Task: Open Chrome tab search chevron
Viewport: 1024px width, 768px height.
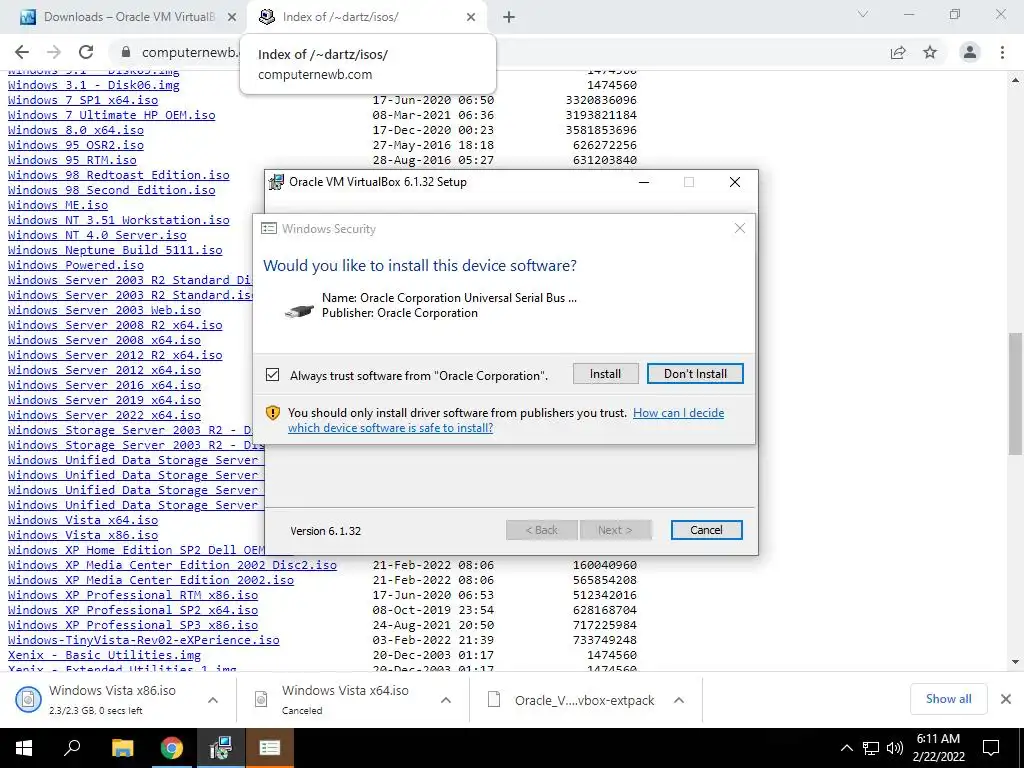Action: pyautogui.click(x=863, y=14)
